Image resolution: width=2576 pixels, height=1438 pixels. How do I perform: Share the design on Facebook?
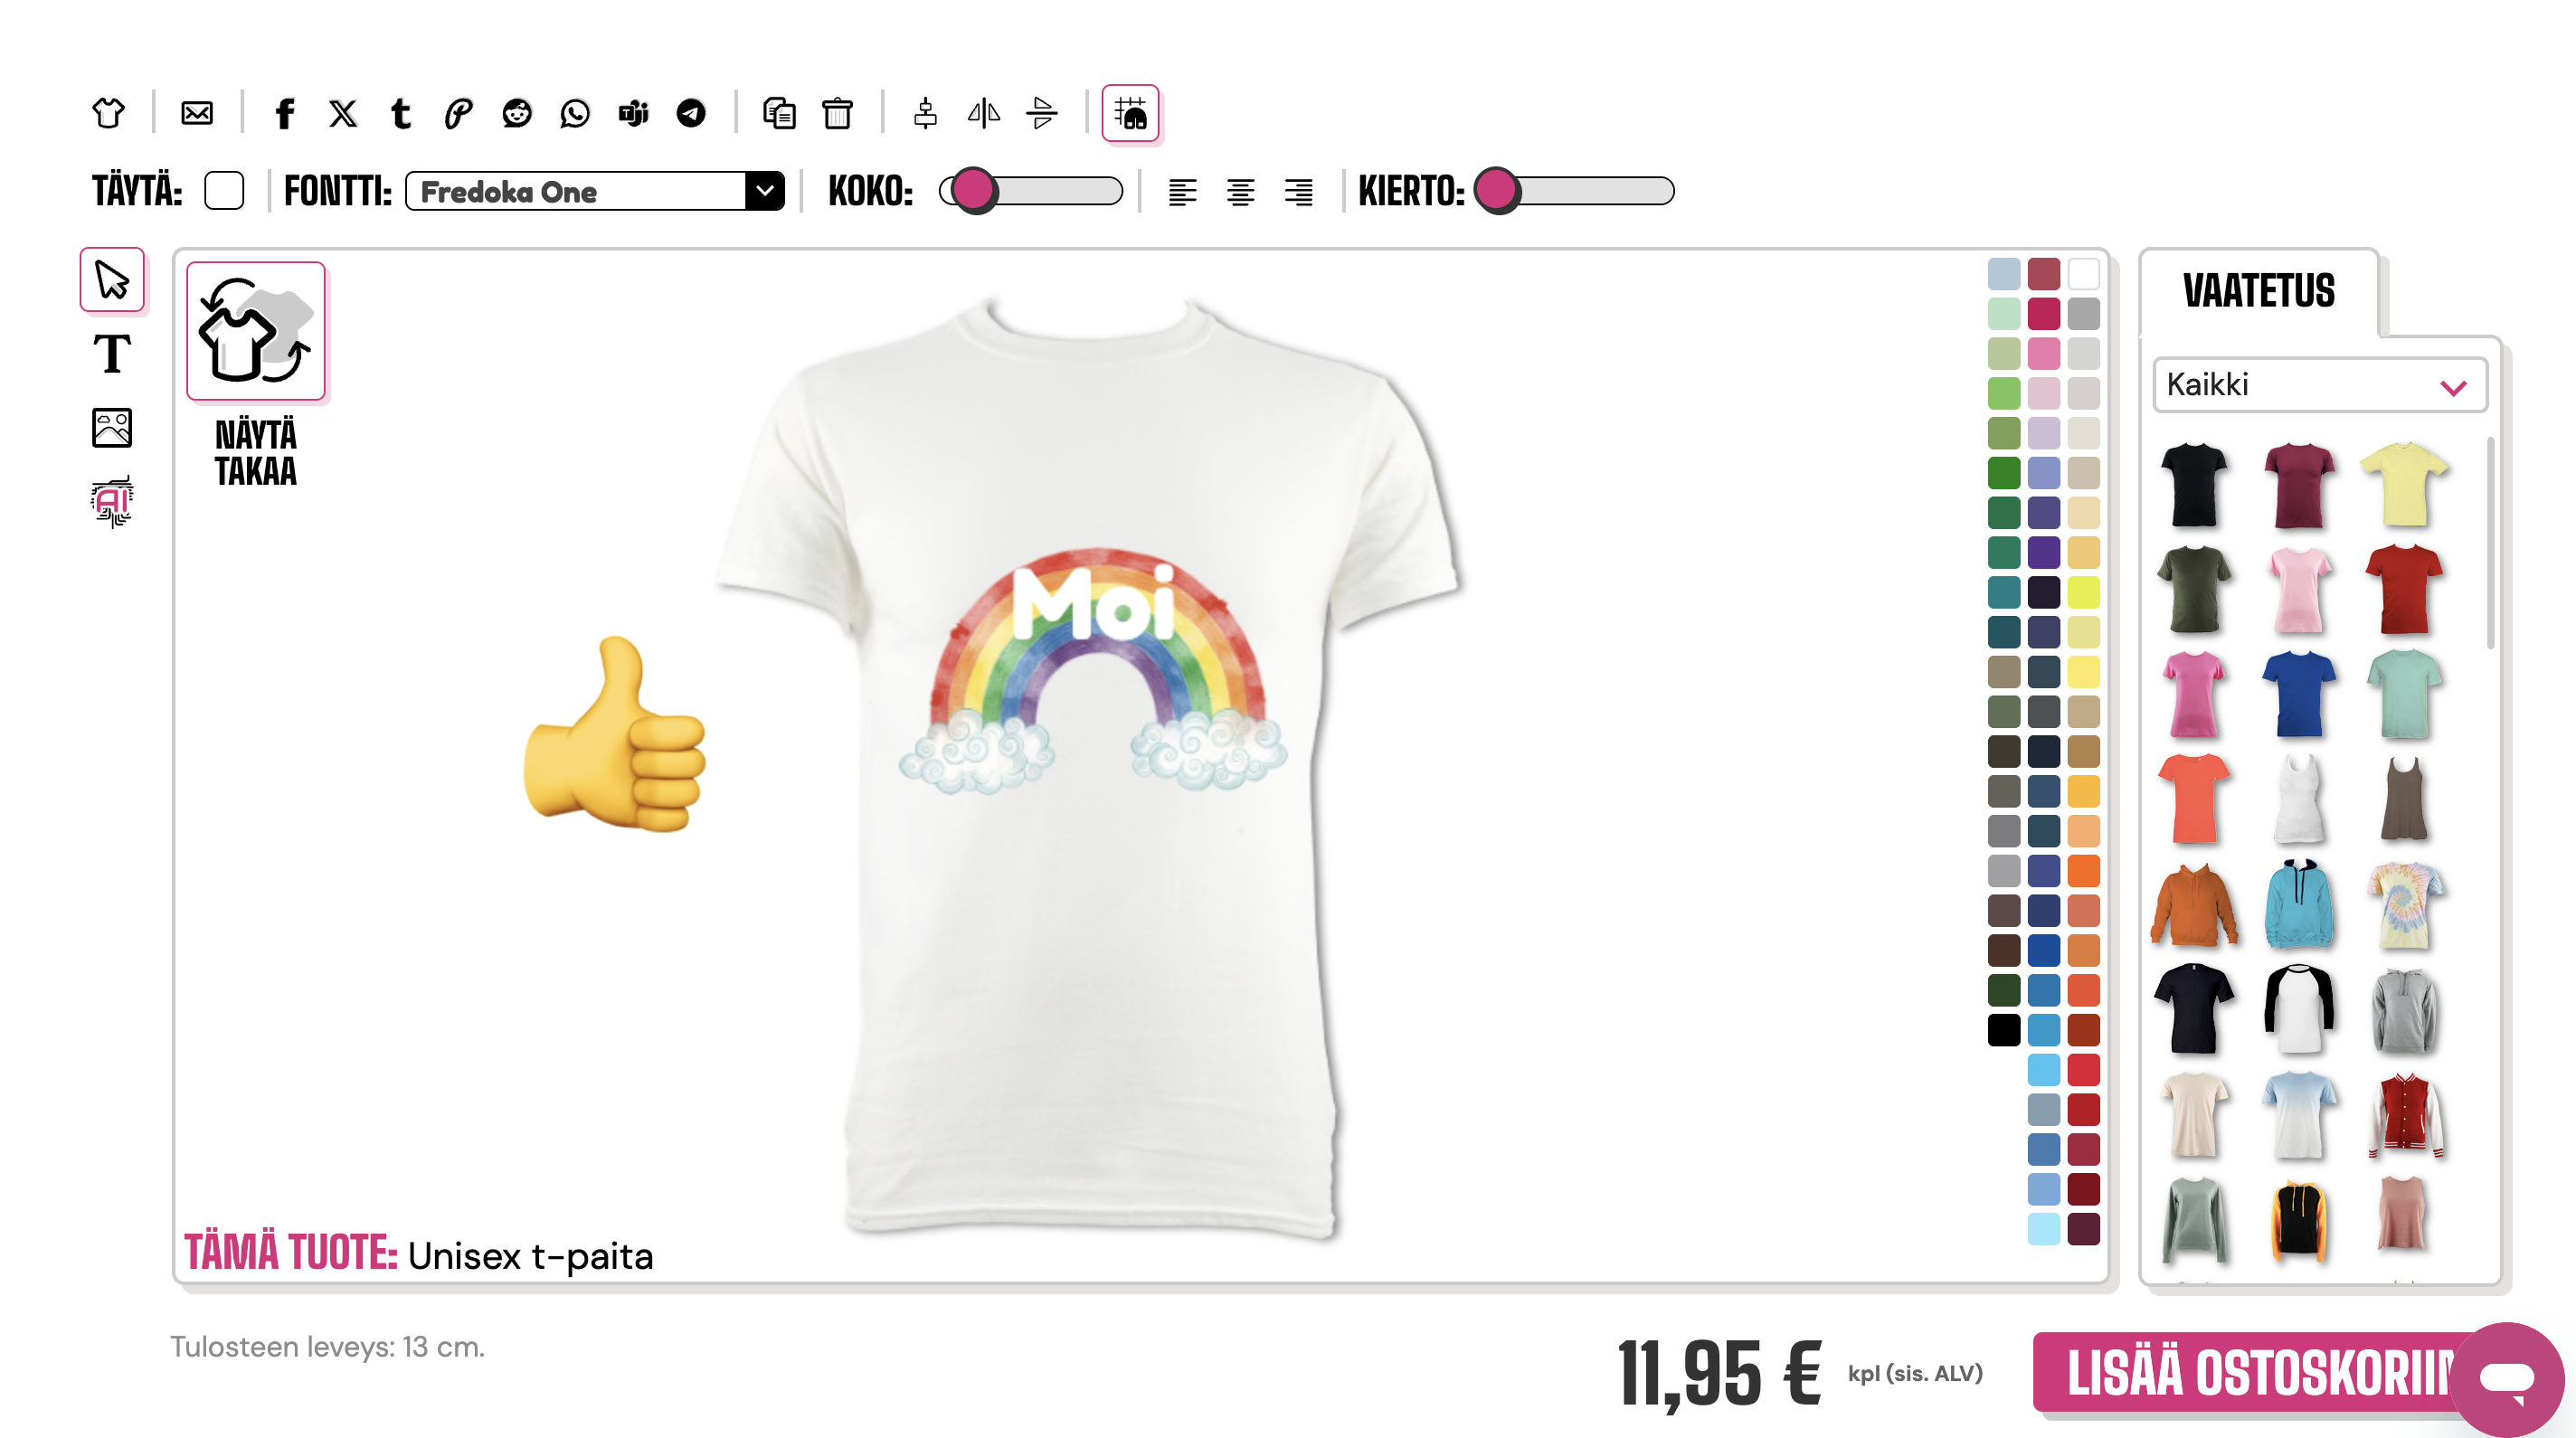tap(285, 113)
